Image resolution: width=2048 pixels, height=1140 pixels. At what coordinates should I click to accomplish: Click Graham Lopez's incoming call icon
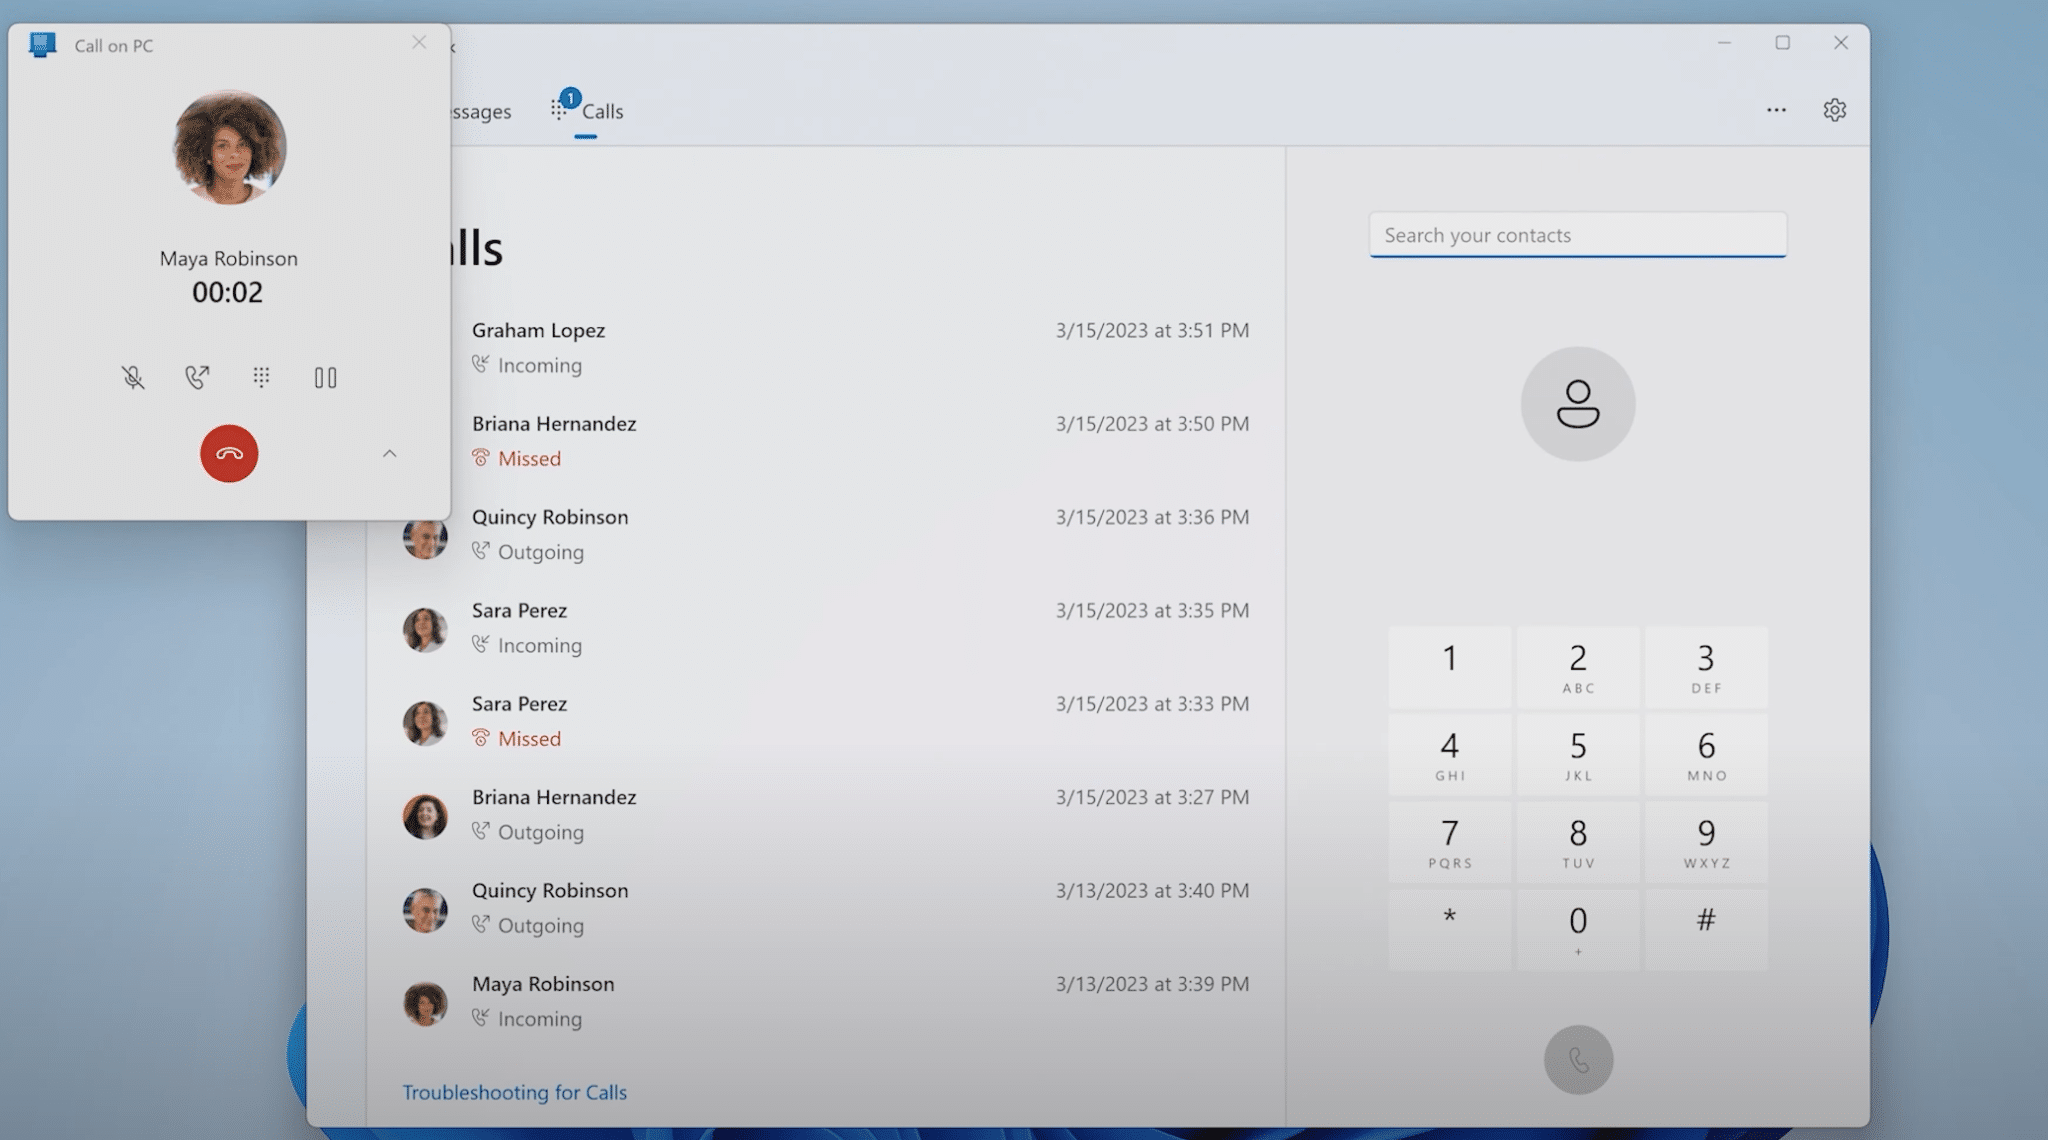483,365
